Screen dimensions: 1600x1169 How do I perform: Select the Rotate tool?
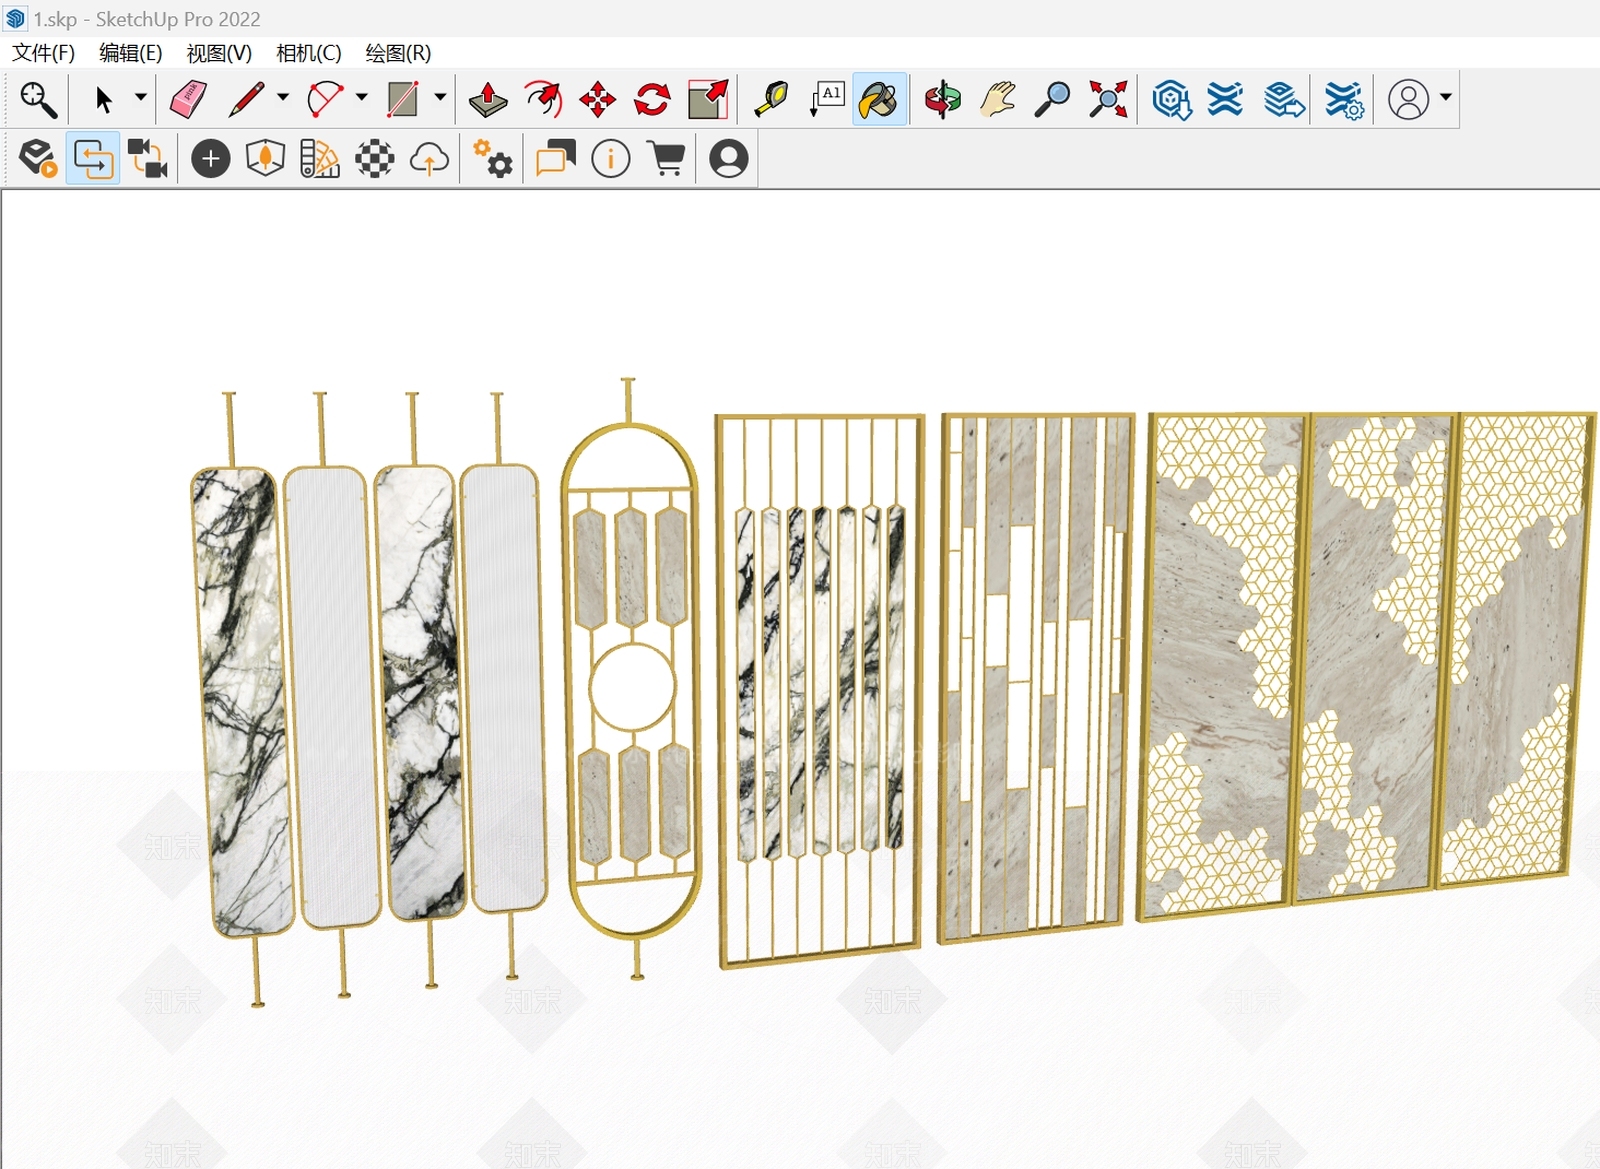tap(652, 99)
